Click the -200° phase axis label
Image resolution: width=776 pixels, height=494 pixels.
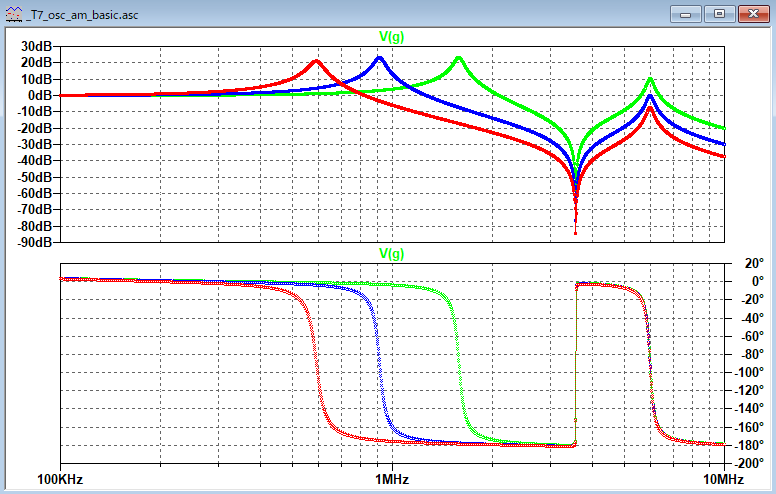[x=749, y=463]
